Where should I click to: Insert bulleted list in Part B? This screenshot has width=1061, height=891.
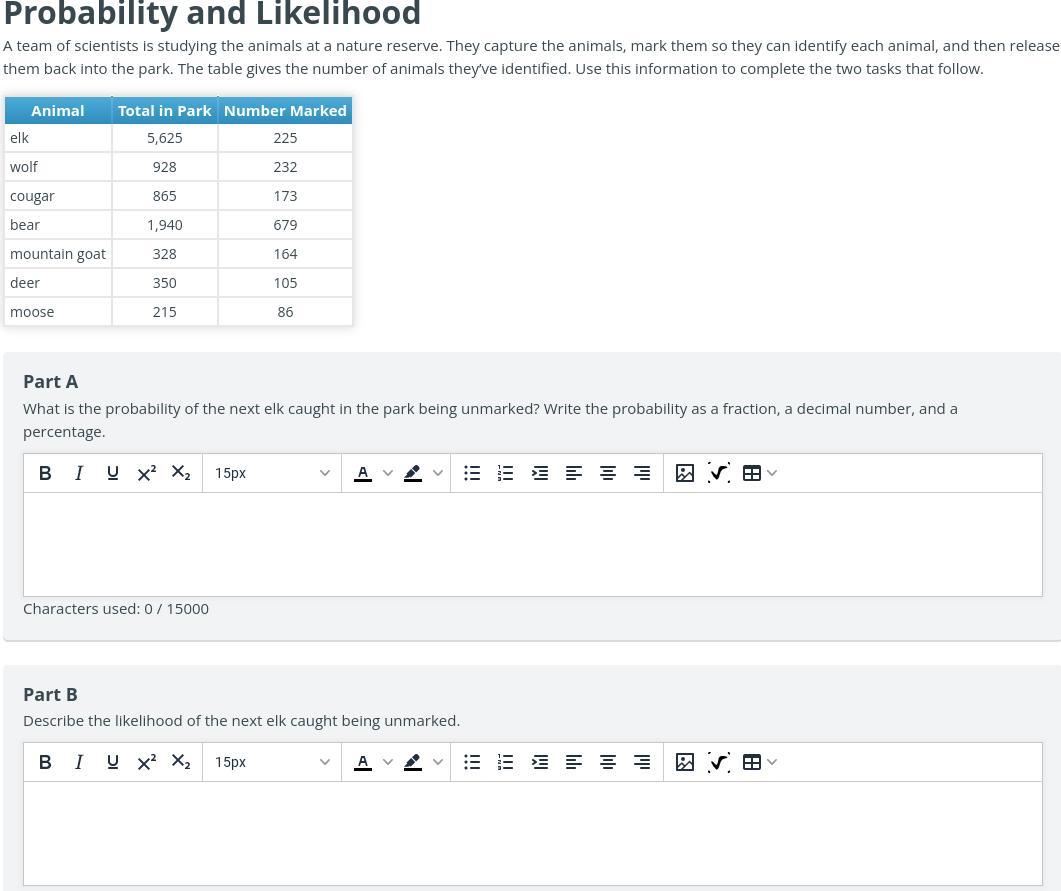472,762
